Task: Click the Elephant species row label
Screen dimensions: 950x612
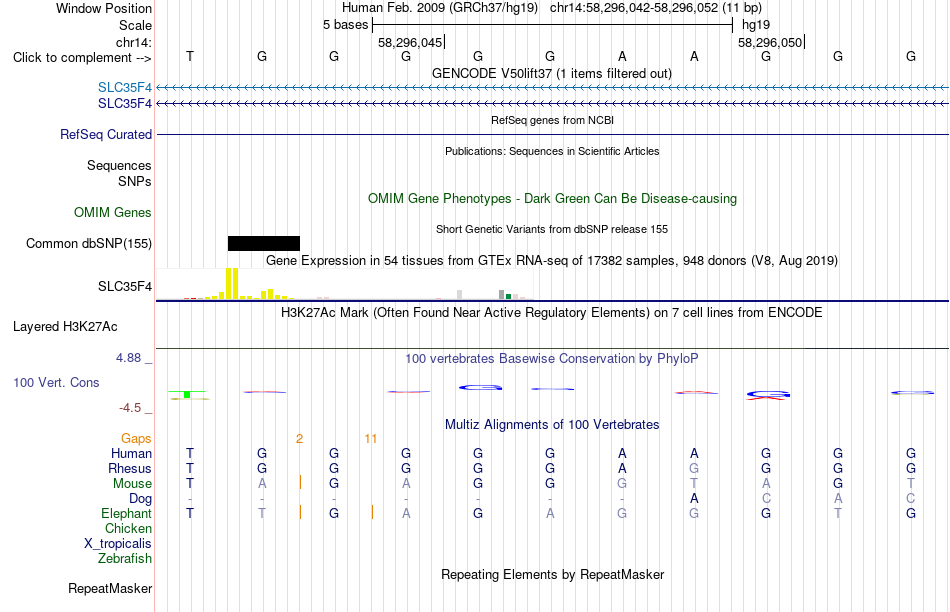Action: click(127, 513)
